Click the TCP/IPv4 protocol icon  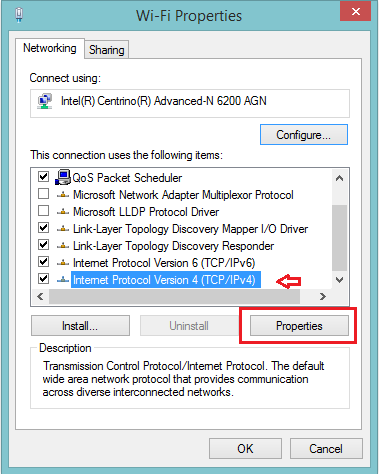[63, 280]
